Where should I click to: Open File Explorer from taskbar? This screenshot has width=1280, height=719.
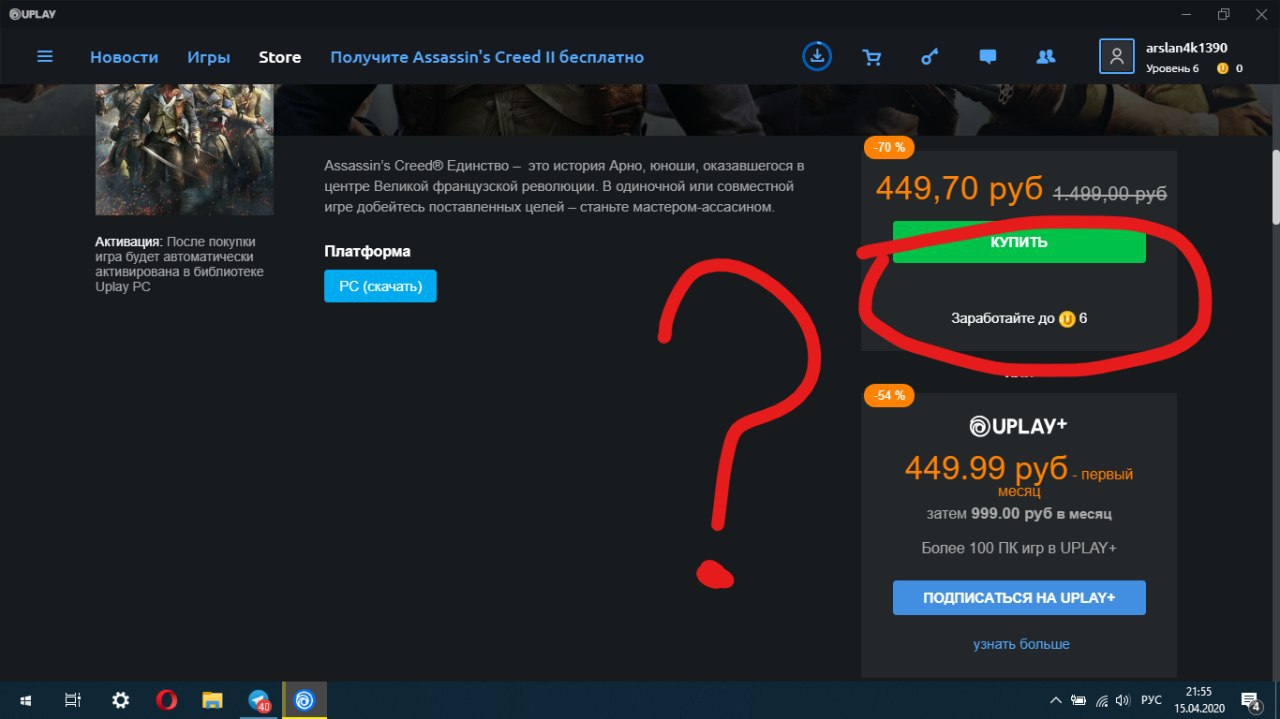pyautogui.click(x=212, y=700)
